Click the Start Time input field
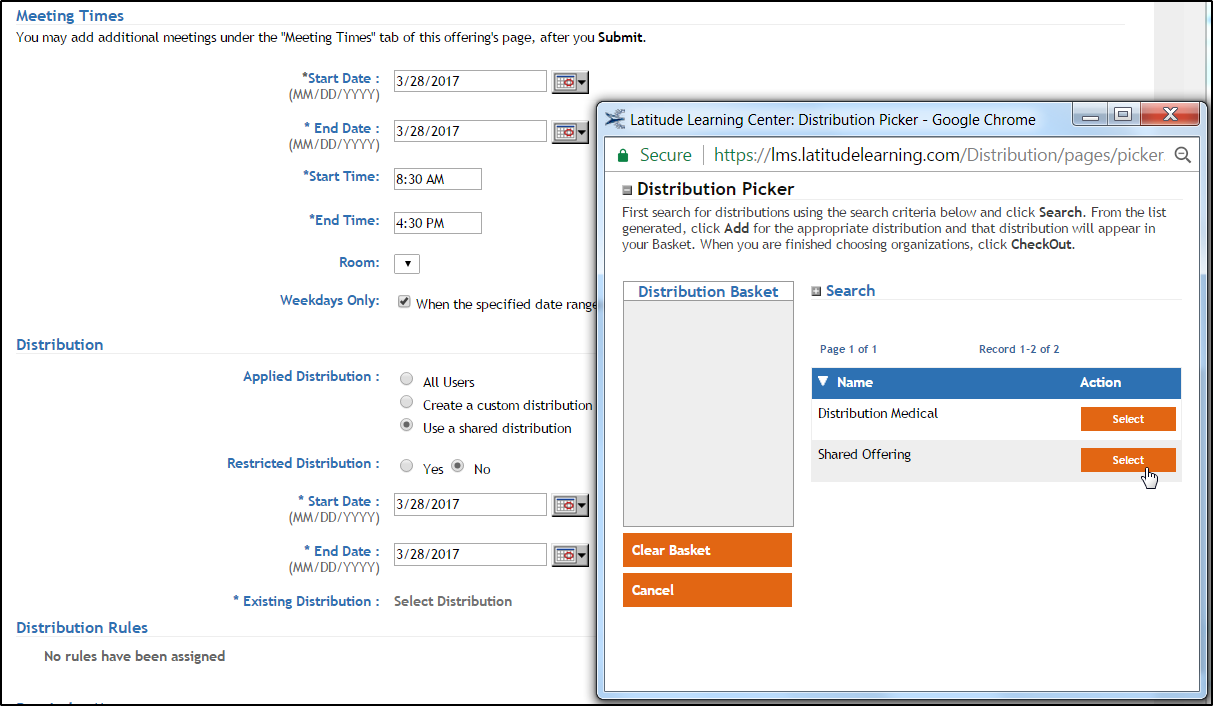 coord(438,179)
